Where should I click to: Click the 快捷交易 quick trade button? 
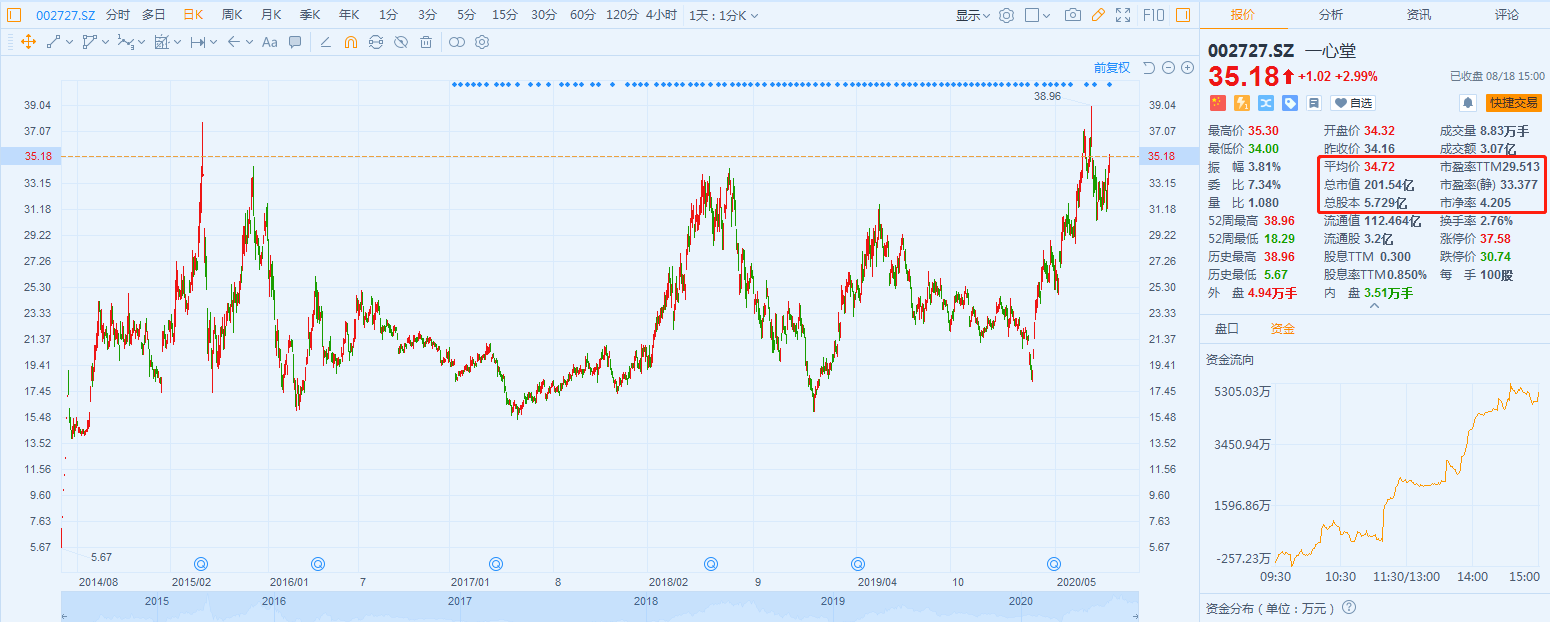[x=1513, y=103]
